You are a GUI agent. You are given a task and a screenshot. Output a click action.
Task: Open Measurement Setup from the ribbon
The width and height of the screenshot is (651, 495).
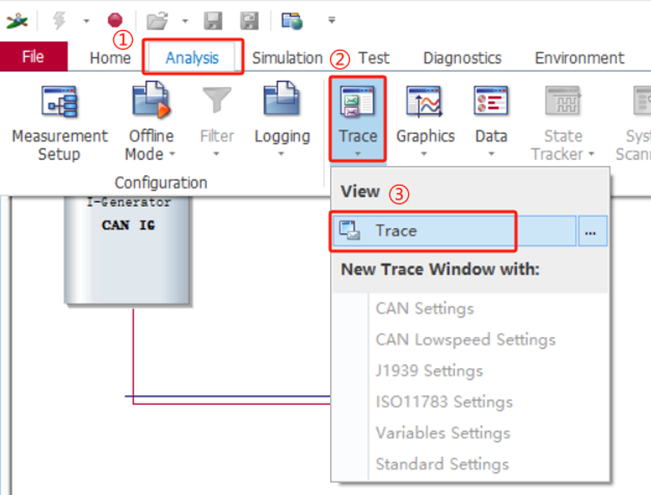[59, 123]
